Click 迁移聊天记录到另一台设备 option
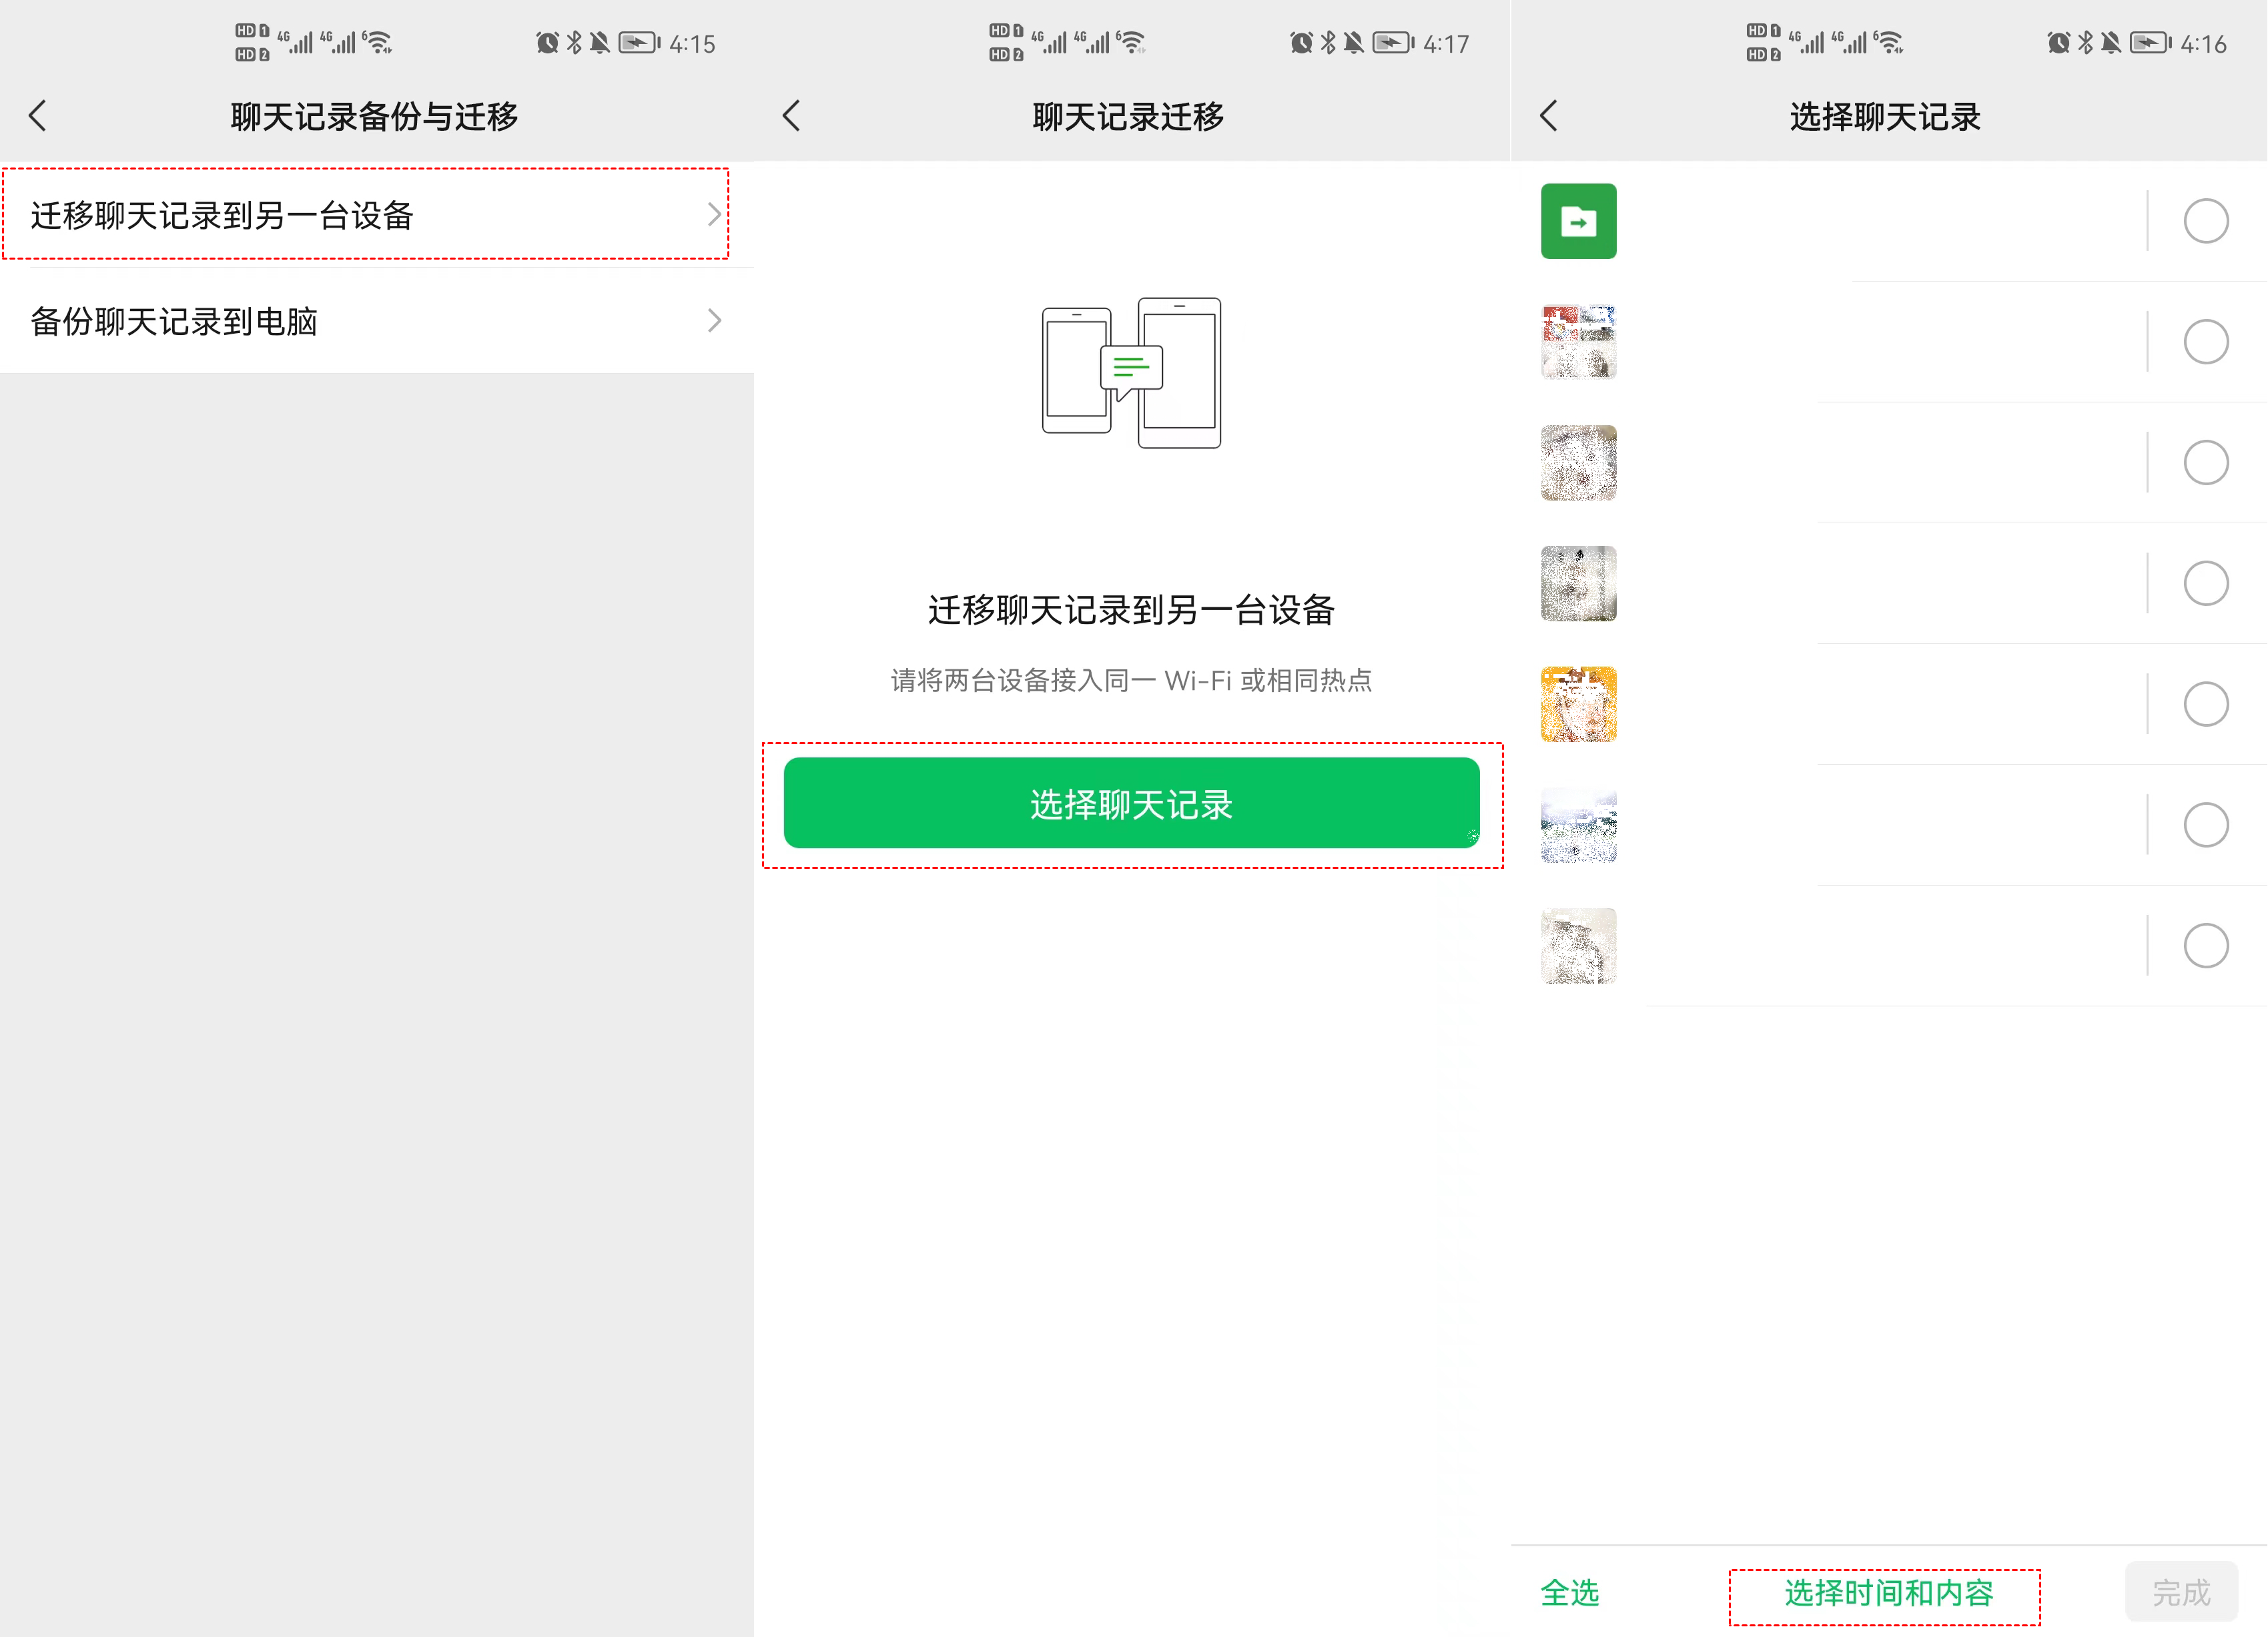This screenshot has height=1637, width=2268. (x=364, y=216)
